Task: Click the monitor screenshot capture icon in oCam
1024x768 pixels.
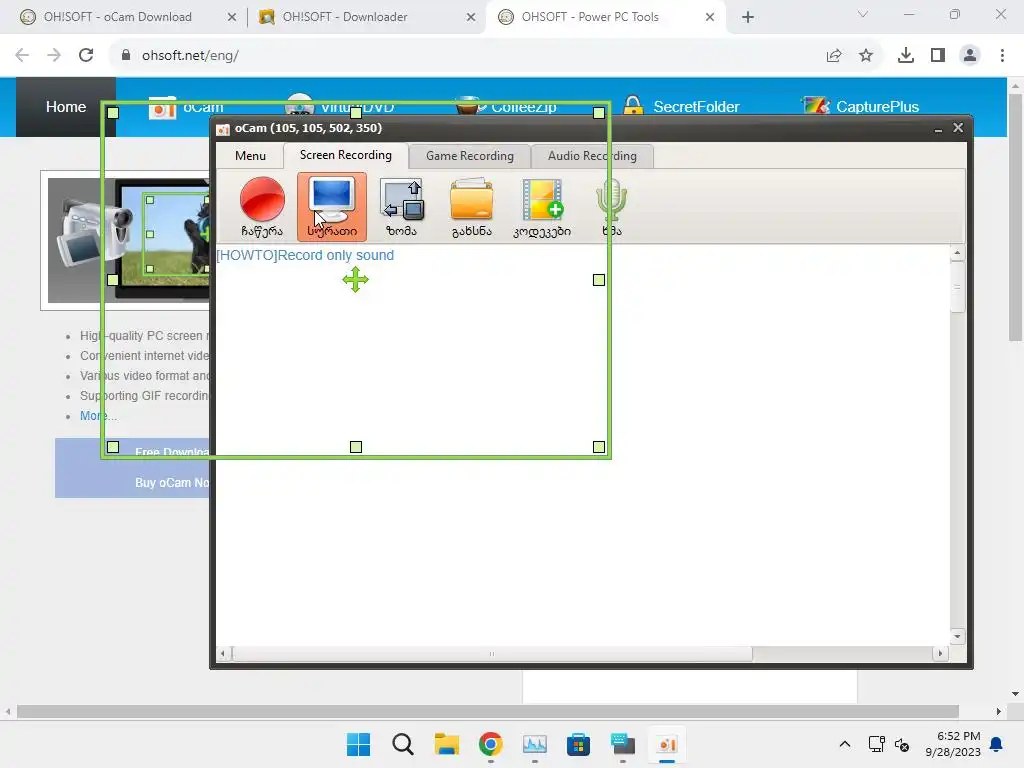Action: point(332,206)
